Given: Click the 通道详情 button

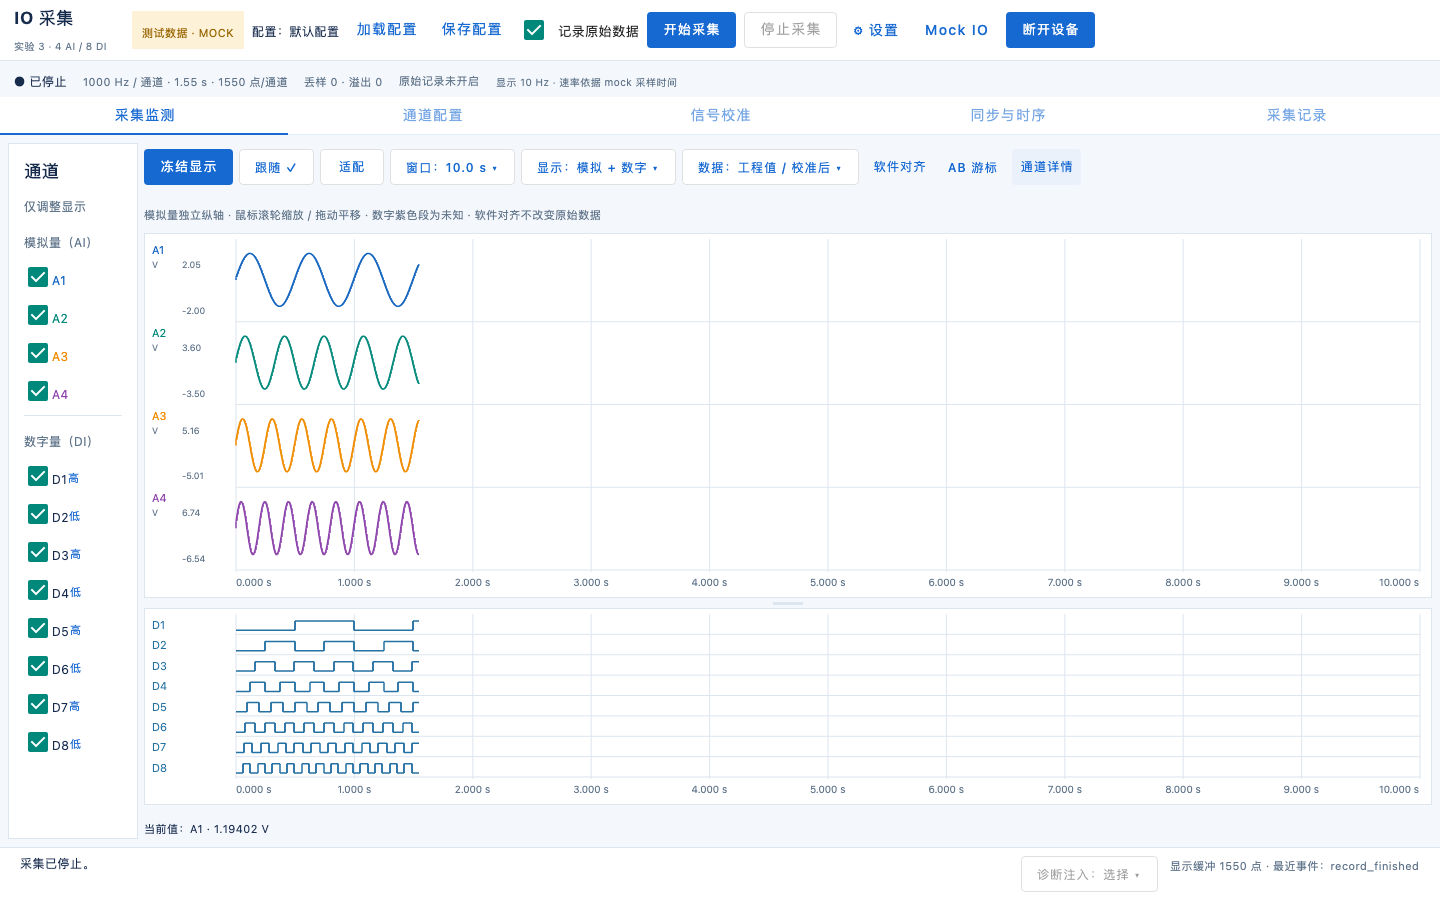Looking at the screenshot, I should pos(1046,167).
